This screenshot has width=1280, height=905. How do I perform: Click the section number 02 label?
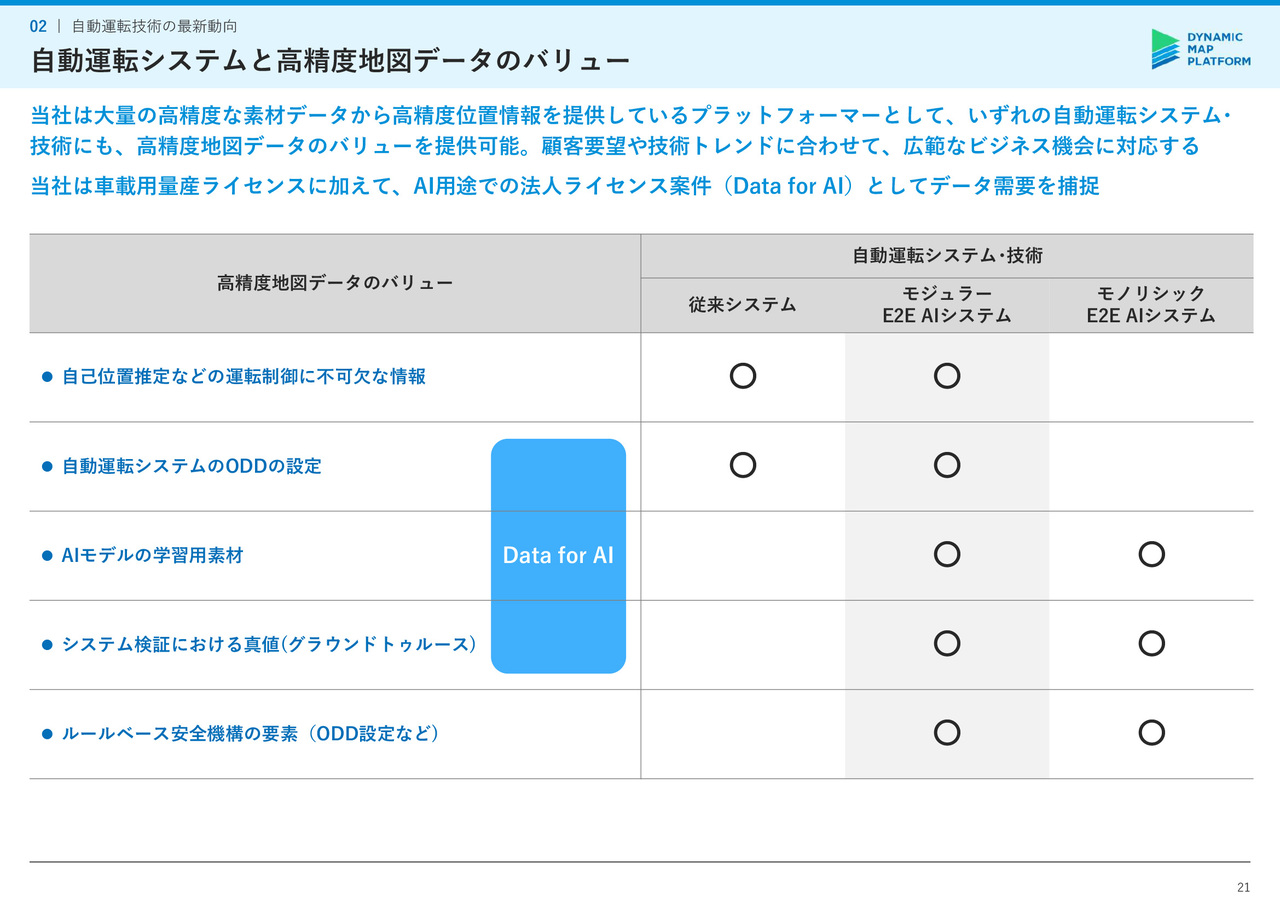(x=38, y=26)
